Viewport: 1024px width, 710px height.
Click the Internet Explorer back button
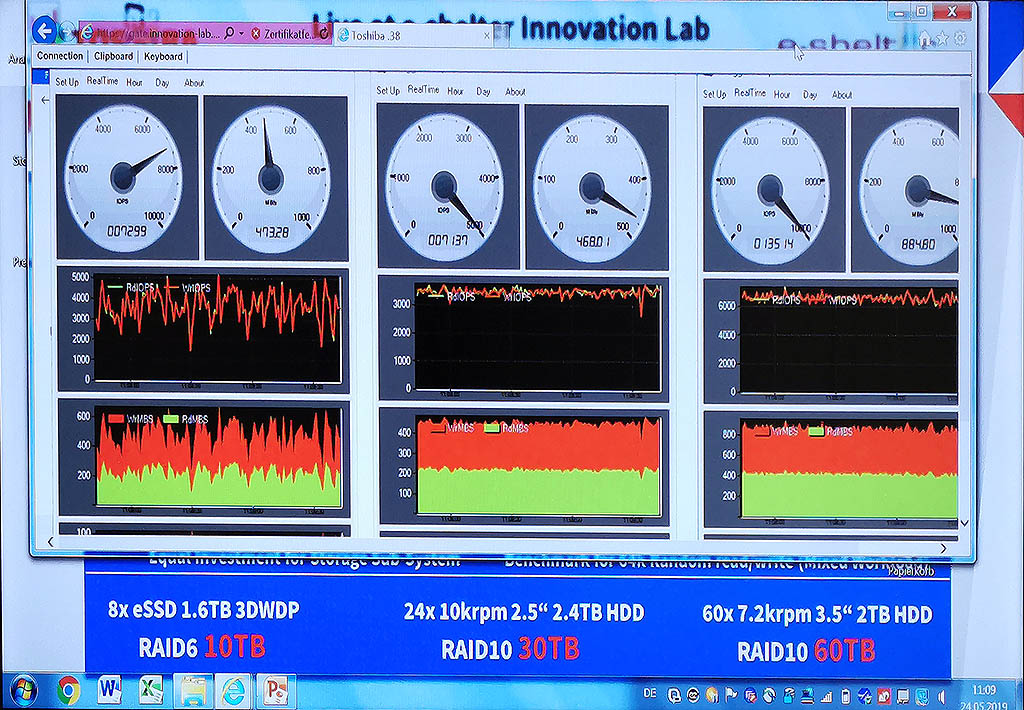point(44,33)
